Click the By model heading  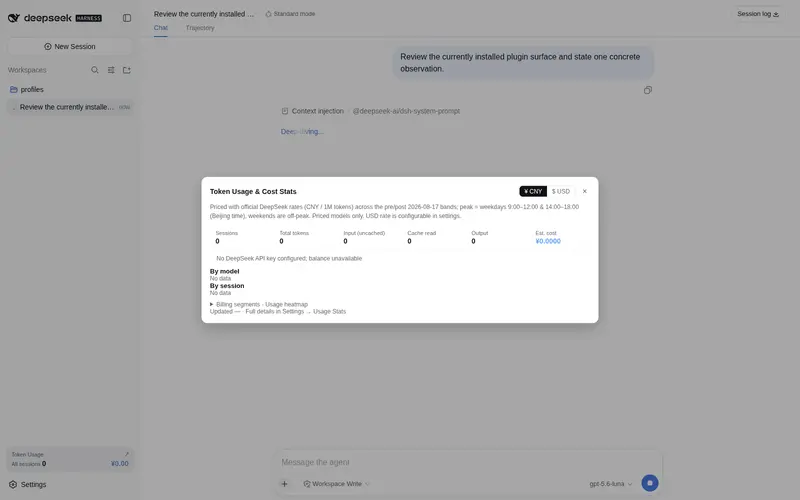[x=224, y=271]
